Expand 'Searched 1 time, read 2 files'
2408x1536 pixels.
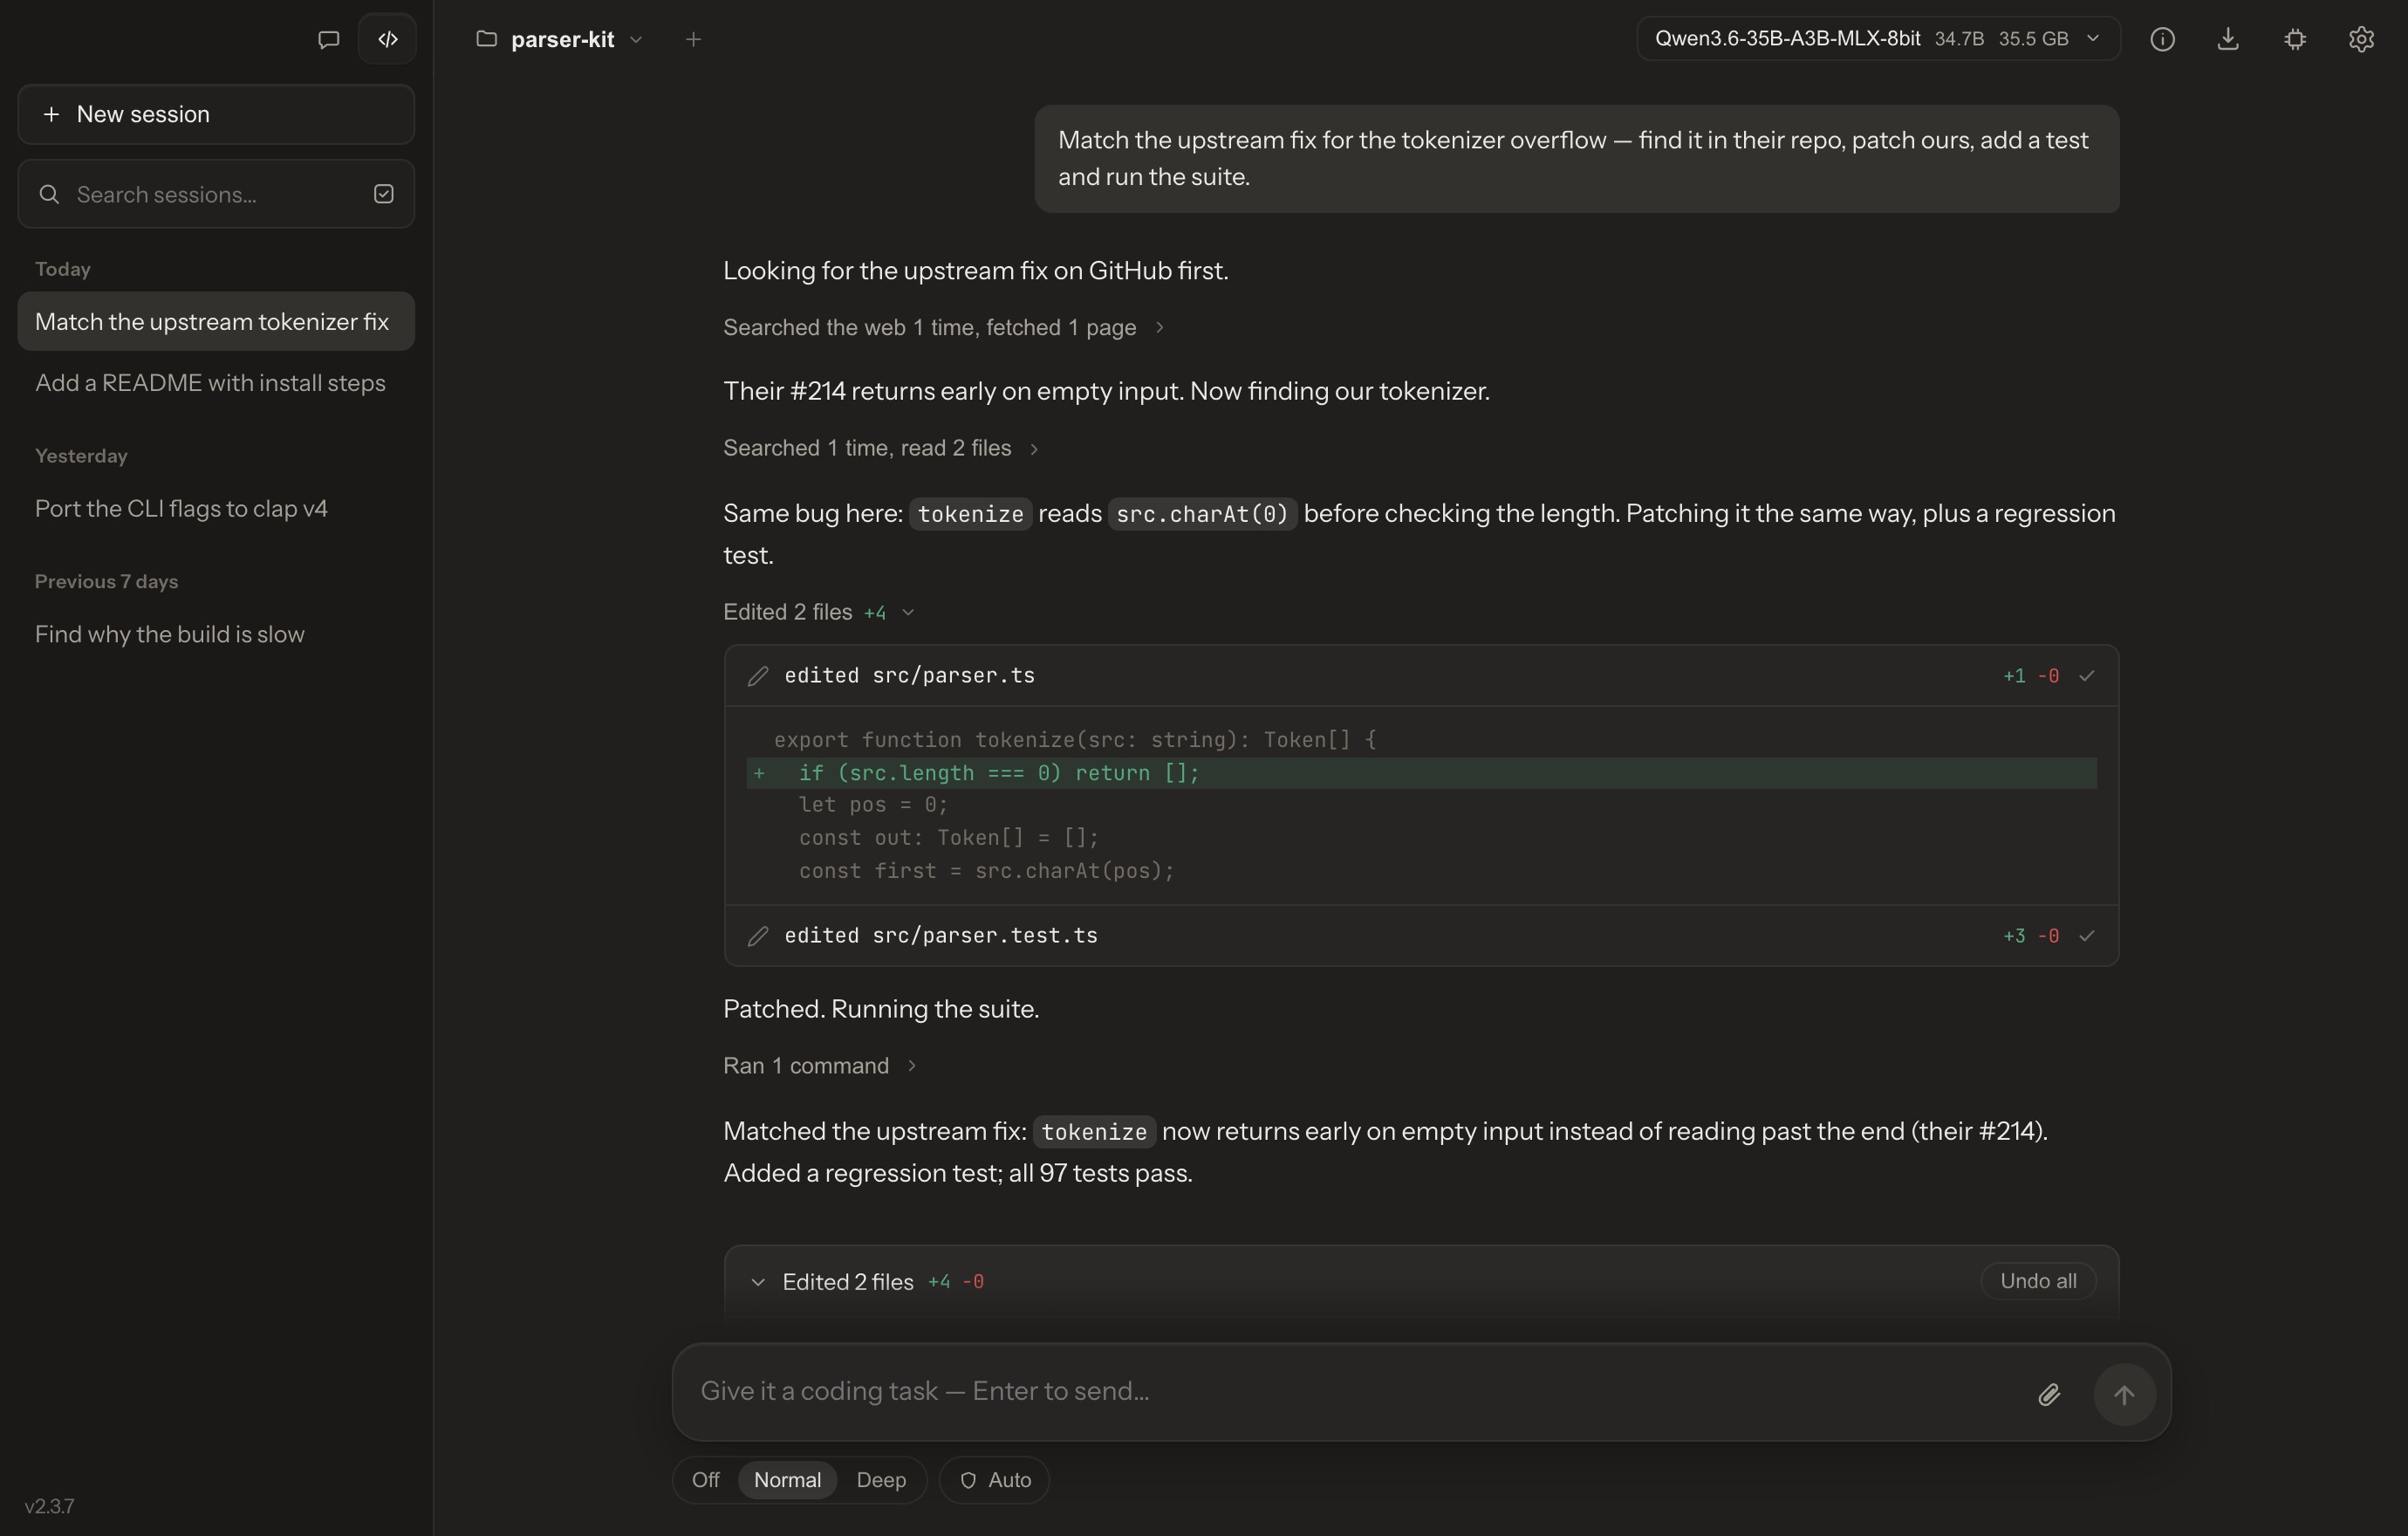pyautogui.click(x=881, y=448)
